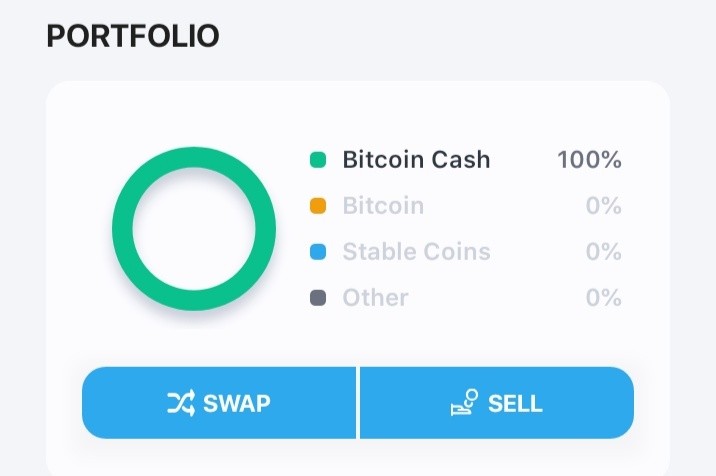Click the PORTFOLIO heading
Image resolution: width=716 pixels, height=476 pixels.
coord(133,36)
